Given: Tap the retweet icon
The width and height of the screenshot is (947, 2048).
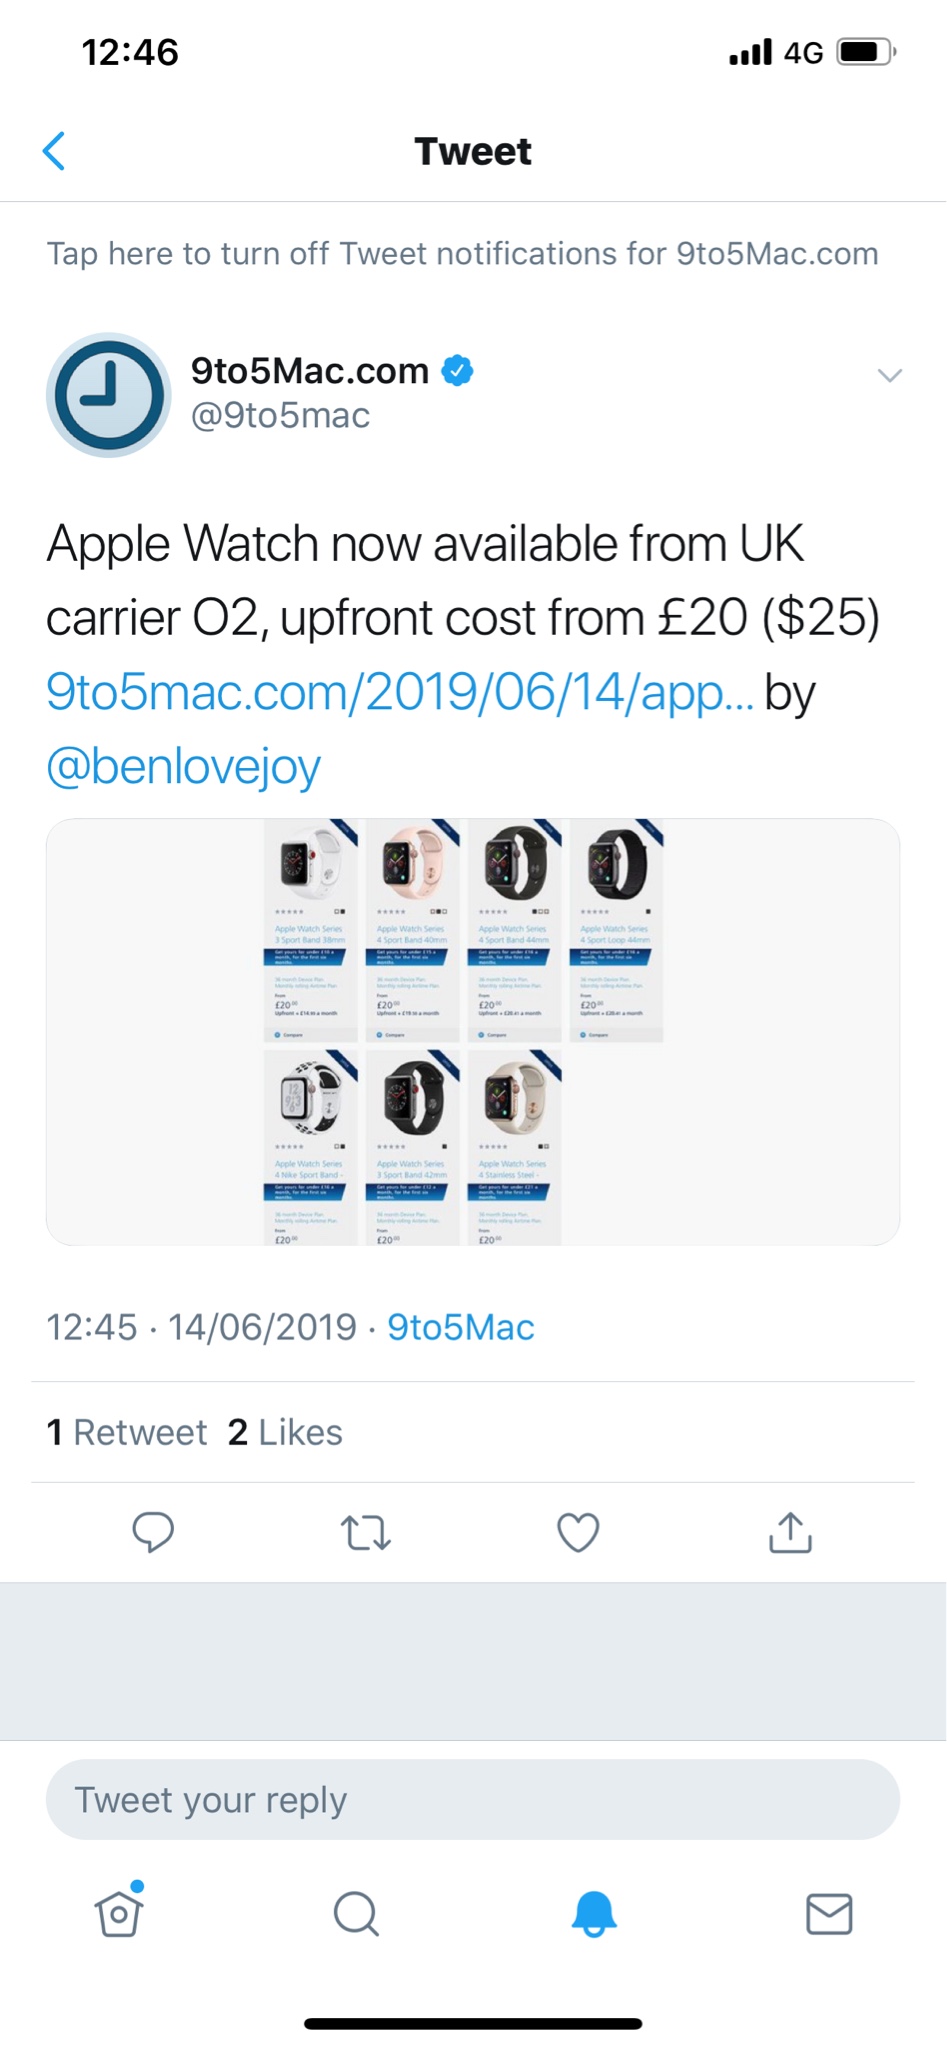Looking at the screenshot, I should (x=365, y=1532).
